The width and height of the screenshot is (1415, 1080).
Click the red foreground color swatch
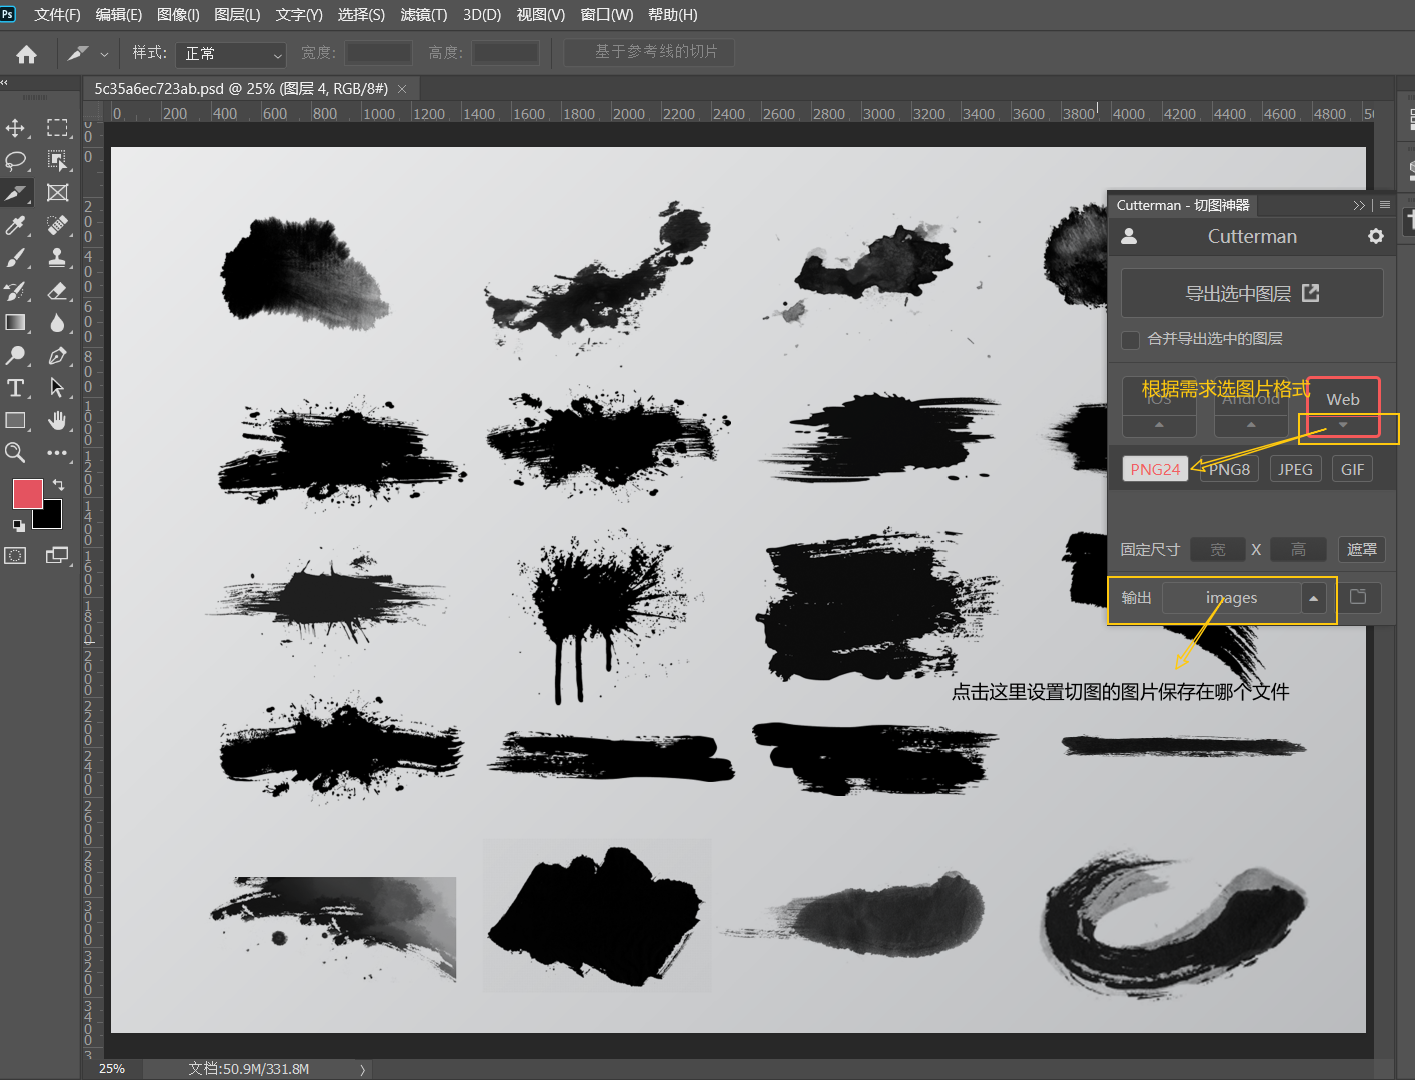tap(27, 493)
